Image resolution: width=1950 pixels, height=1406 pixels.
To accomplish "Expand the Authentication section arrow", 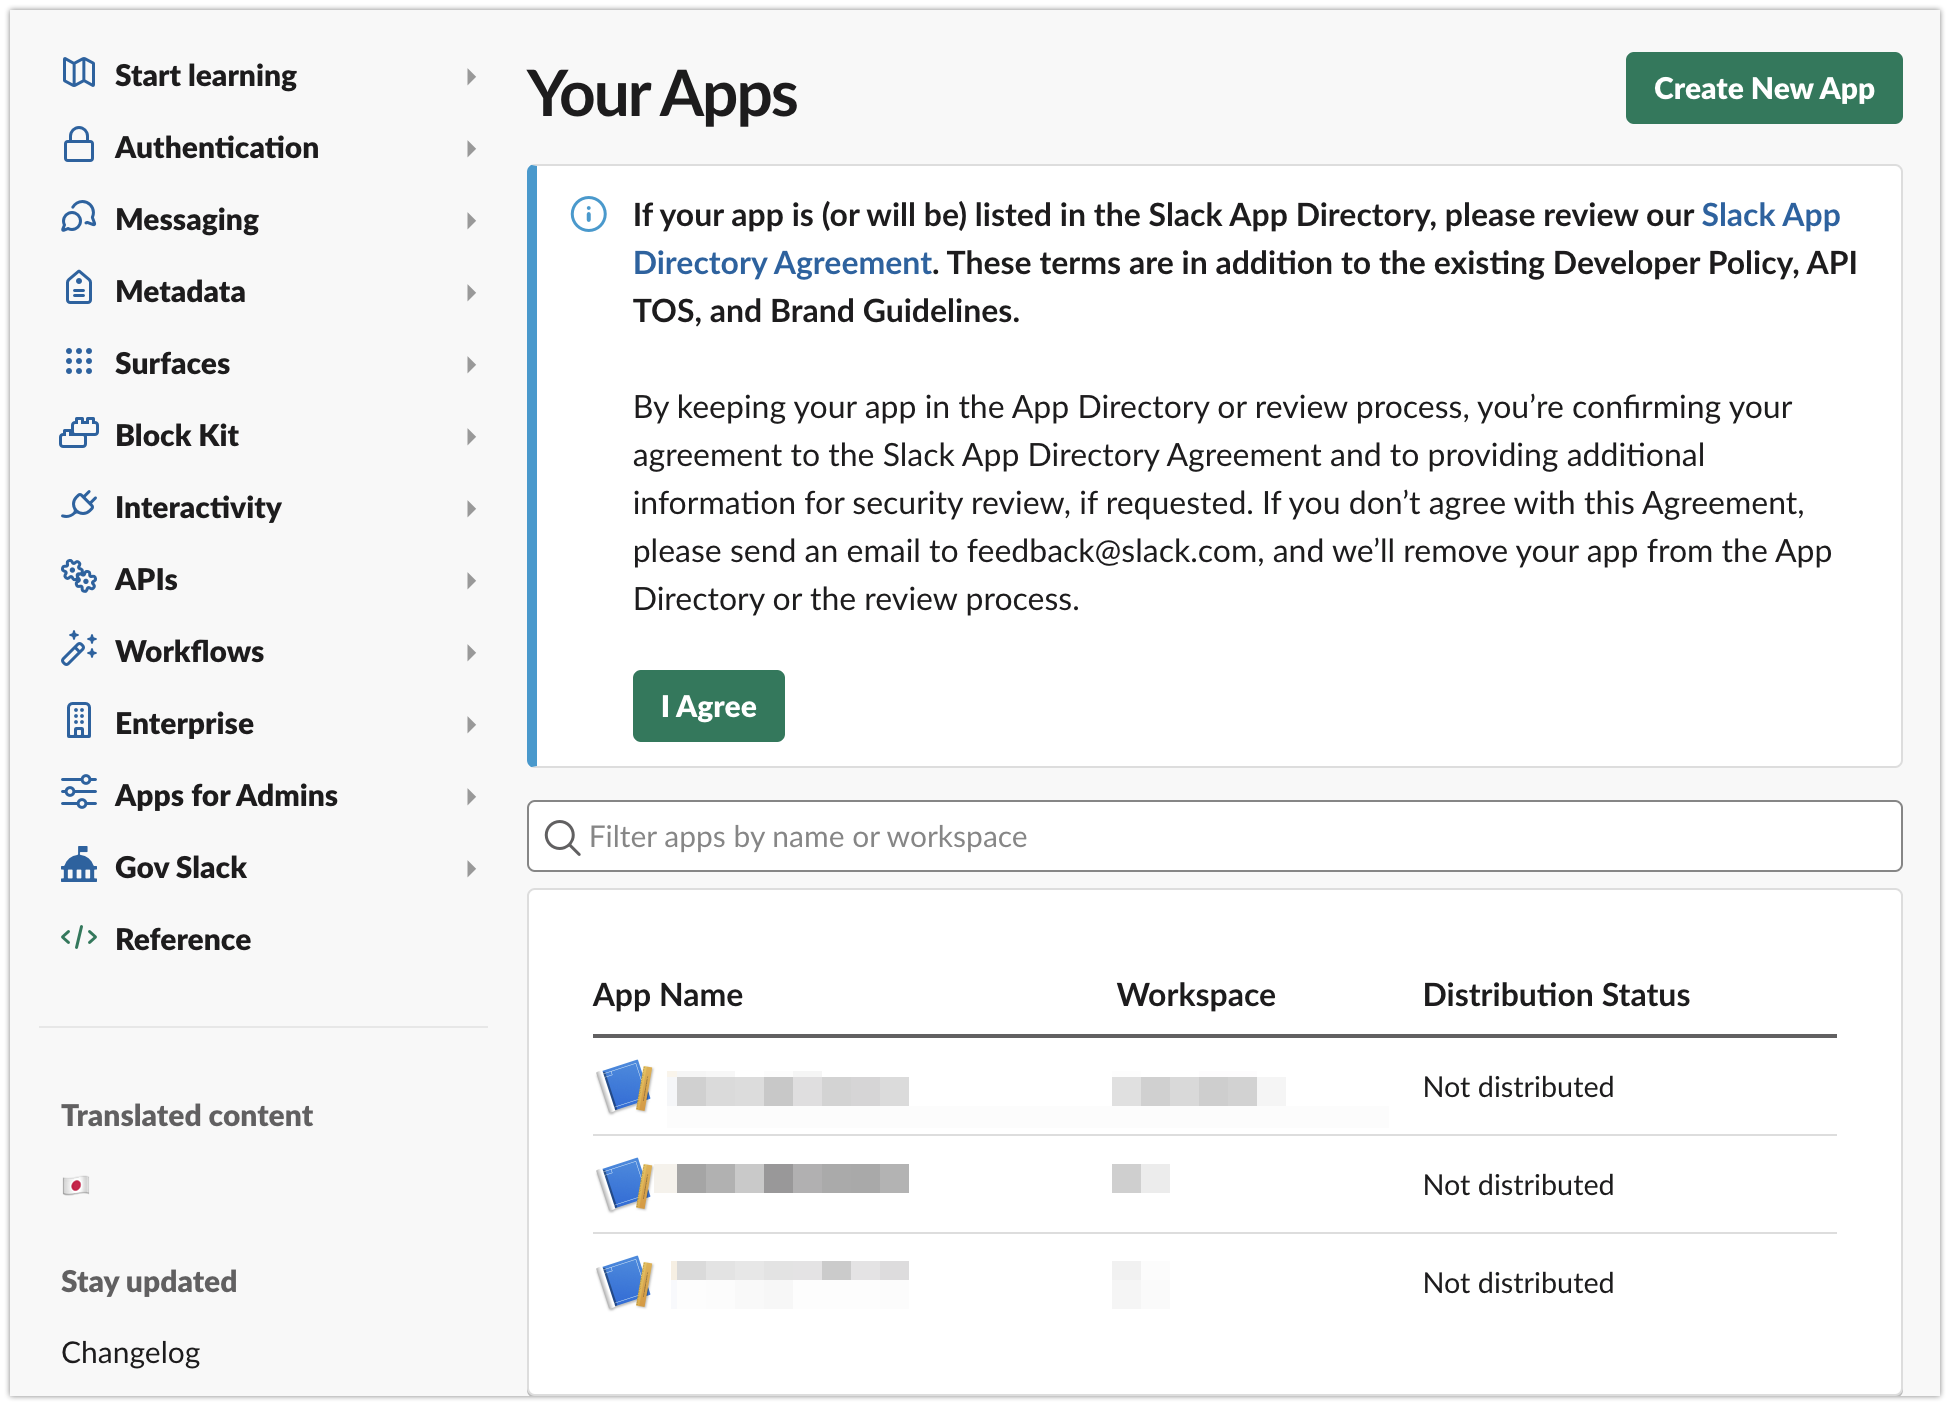I will click(x=471, y=148).
